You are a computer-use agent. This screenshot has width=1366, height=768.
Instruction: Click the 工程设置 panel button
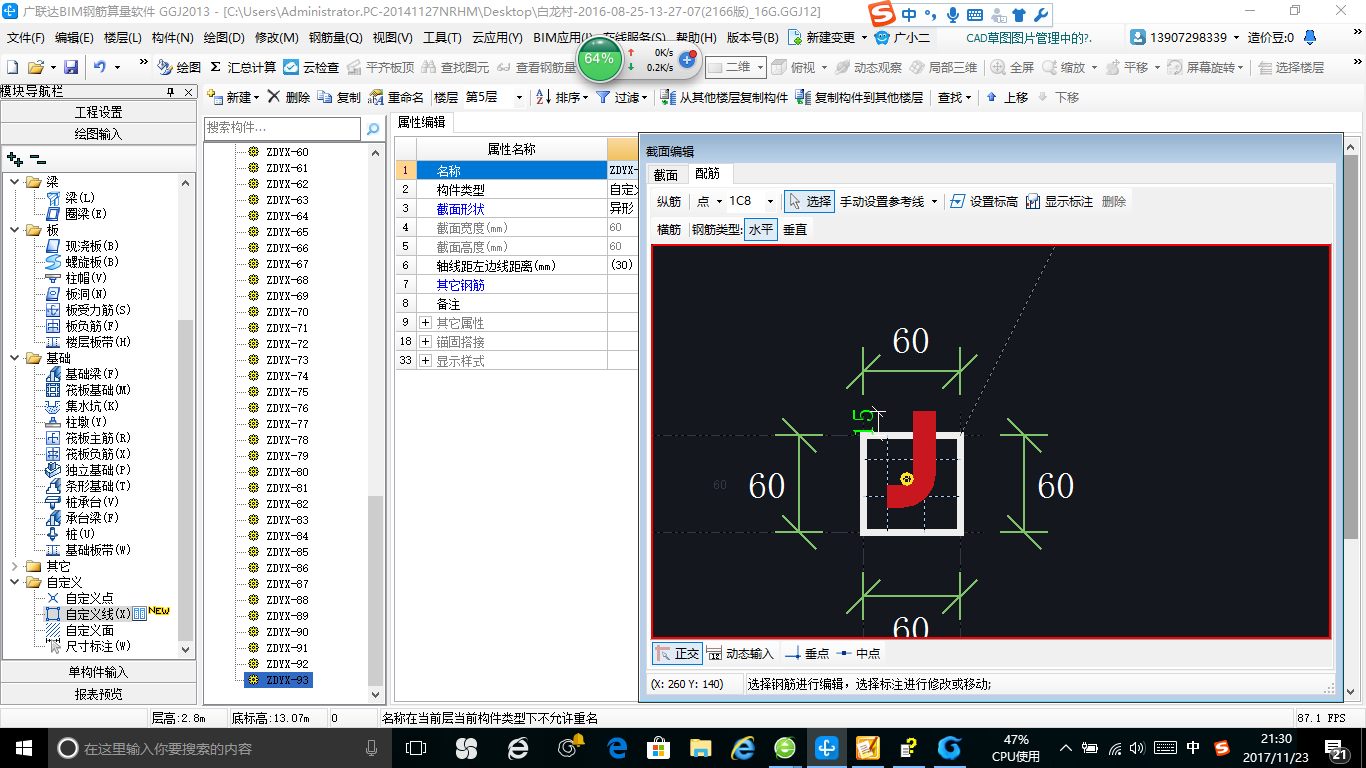coord(98,112)
